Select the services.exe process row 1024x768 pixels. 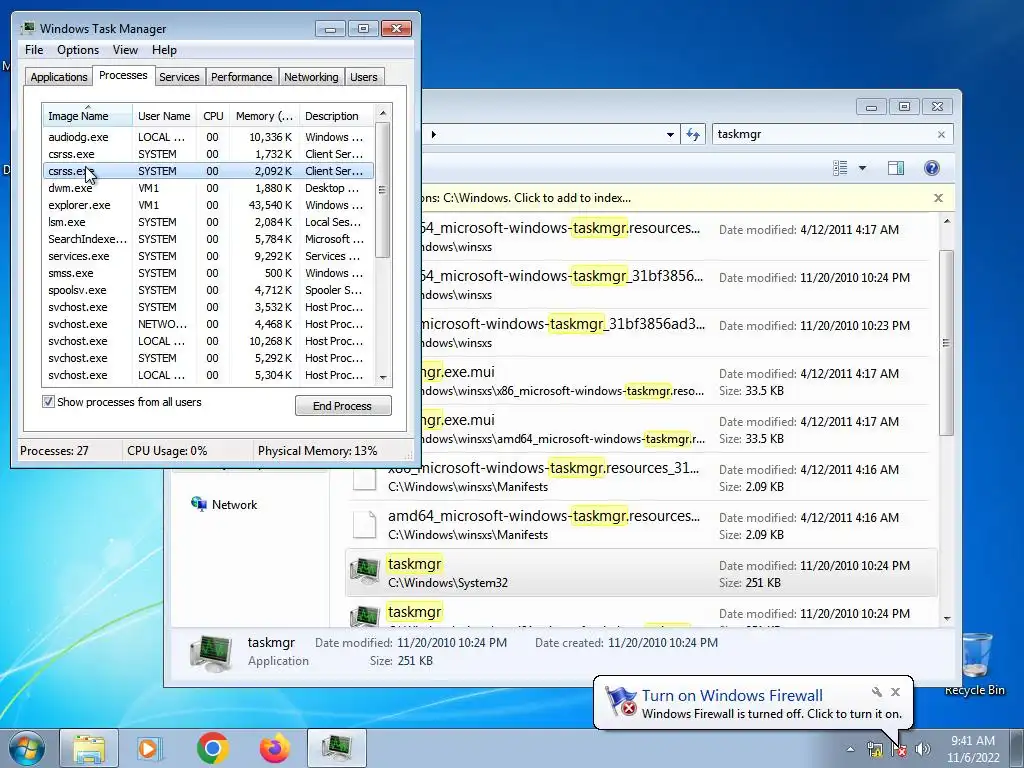click(208, 256)
